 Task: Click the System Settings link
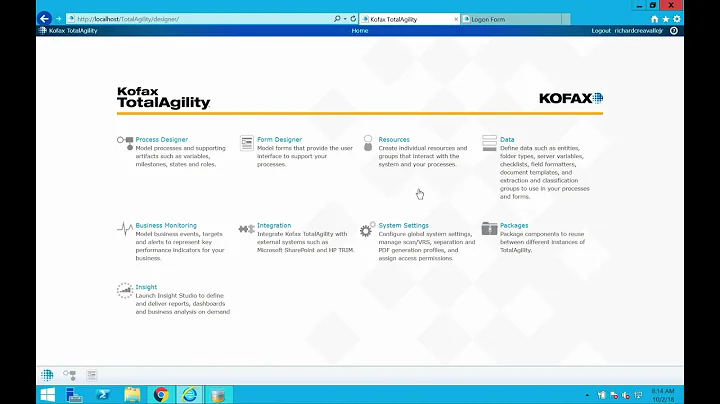[403, 225]
